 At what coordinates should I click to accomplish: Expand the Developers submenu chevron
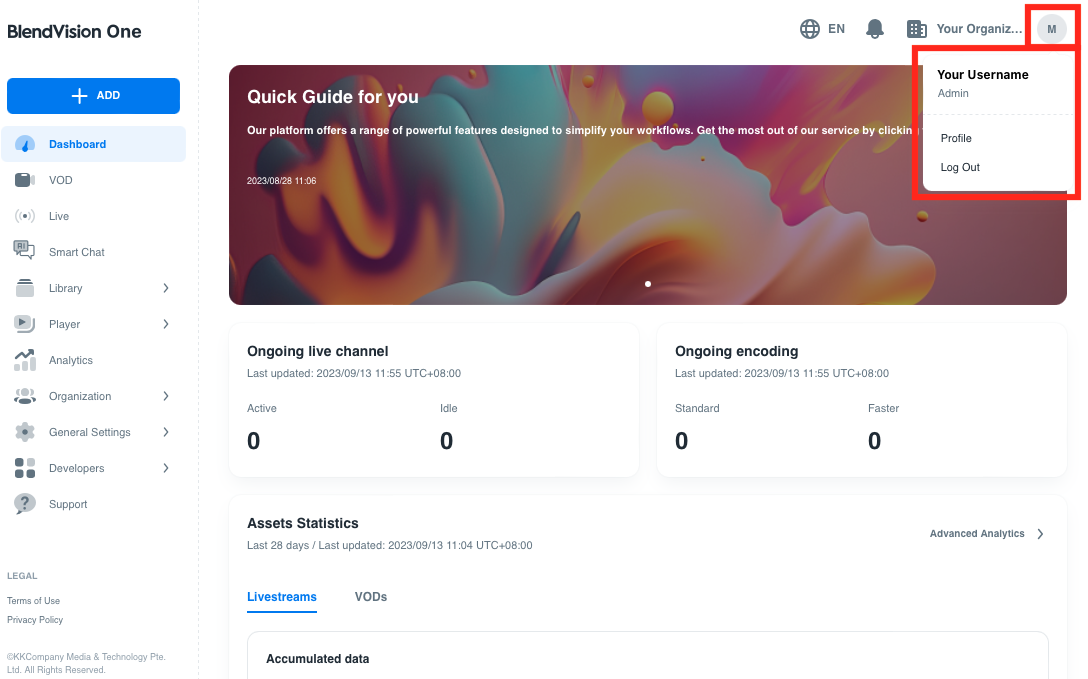[166, 468]
